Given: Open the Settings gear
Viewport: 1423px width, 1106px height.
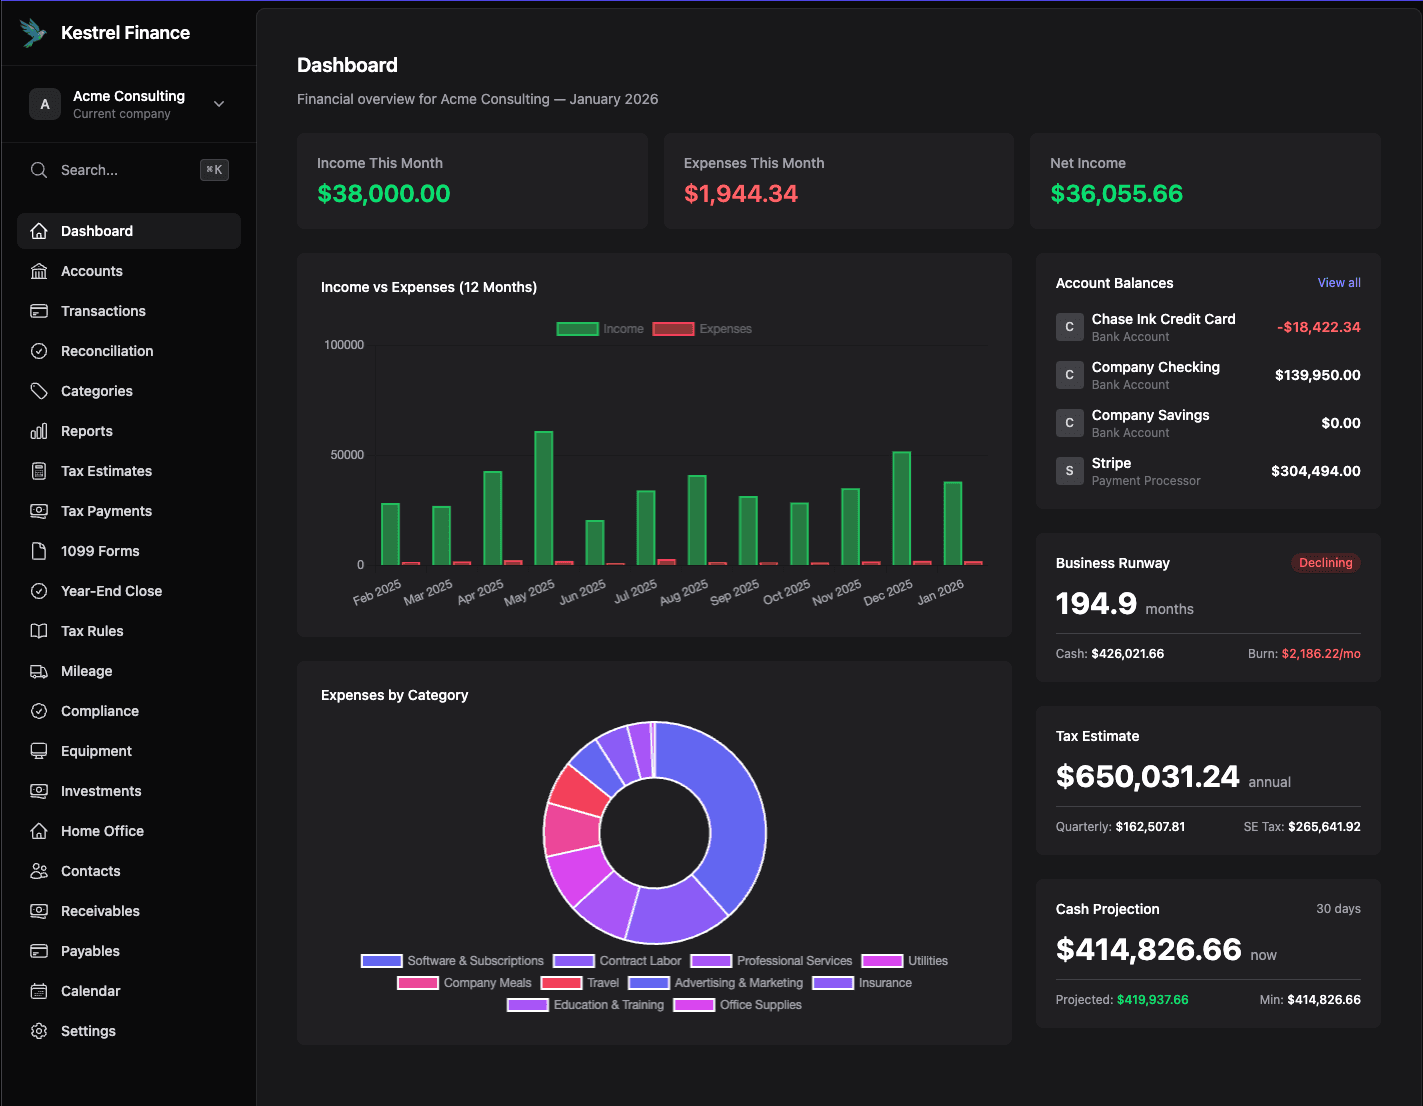Looking at the screenshot, I should point(39,1030).
